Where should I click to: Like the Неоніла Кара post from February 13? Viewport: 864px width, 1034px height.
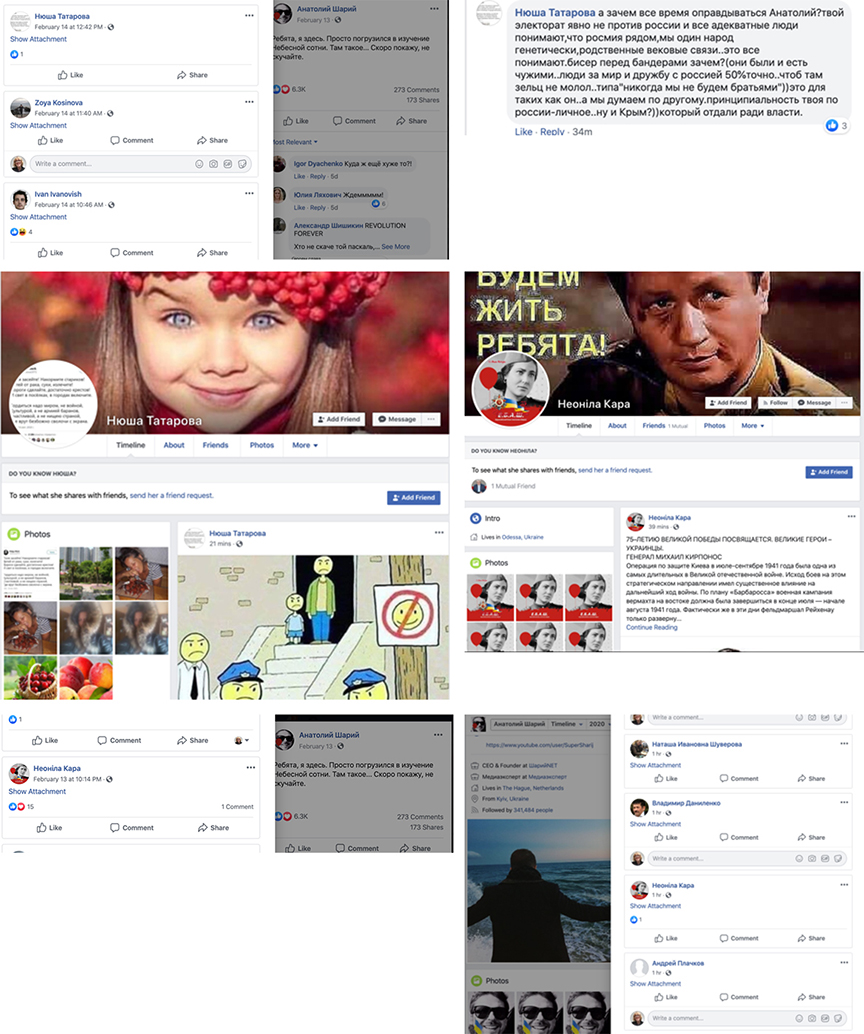click(x=50, y=828)
